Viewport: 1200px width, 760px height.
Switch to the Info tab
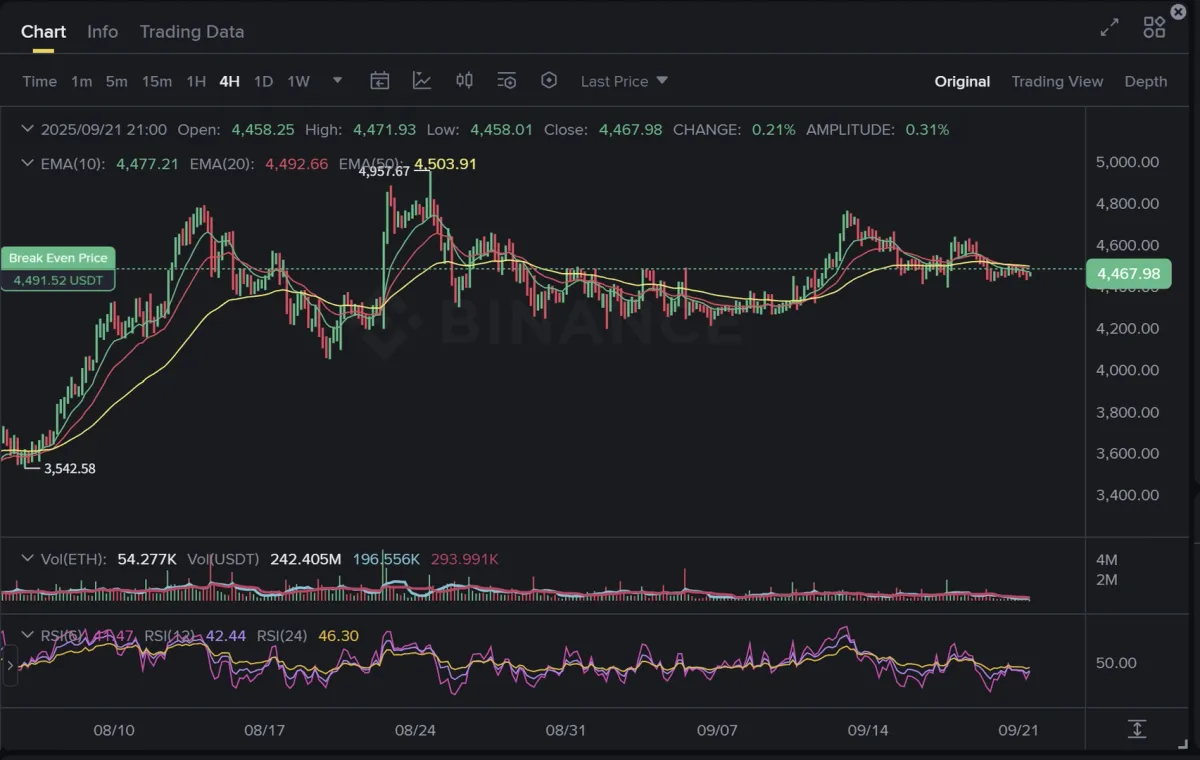(x=102, y=31)
